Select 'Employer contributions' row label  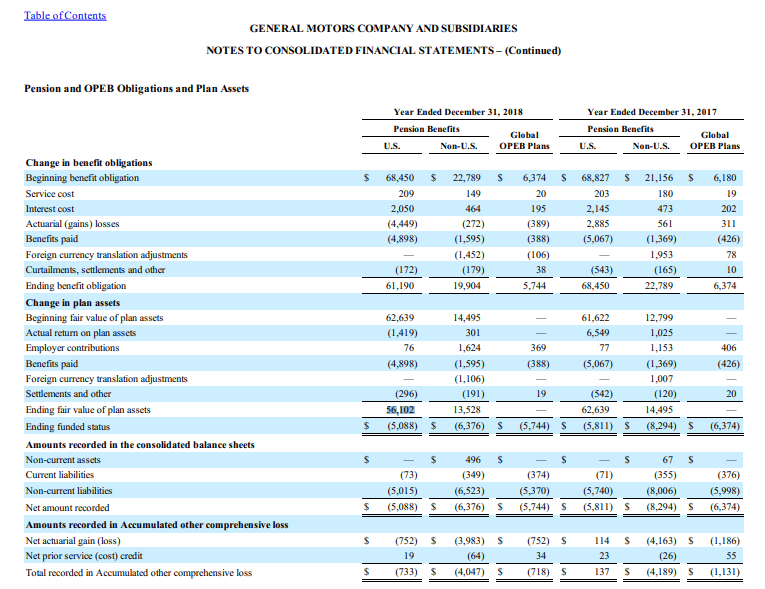[x=72, y=348]
